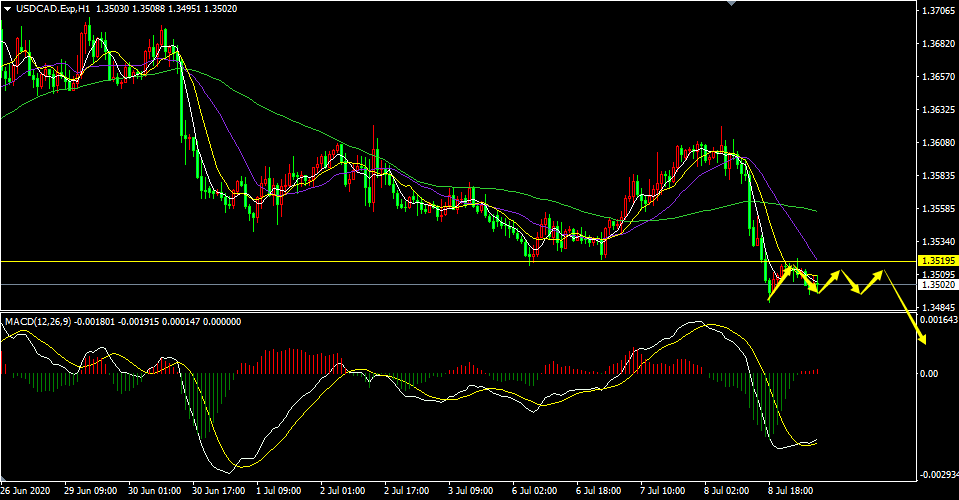Click the 1.36820 price axis value
The width and height of the screenshot is (959, 500).
(939, 44)
